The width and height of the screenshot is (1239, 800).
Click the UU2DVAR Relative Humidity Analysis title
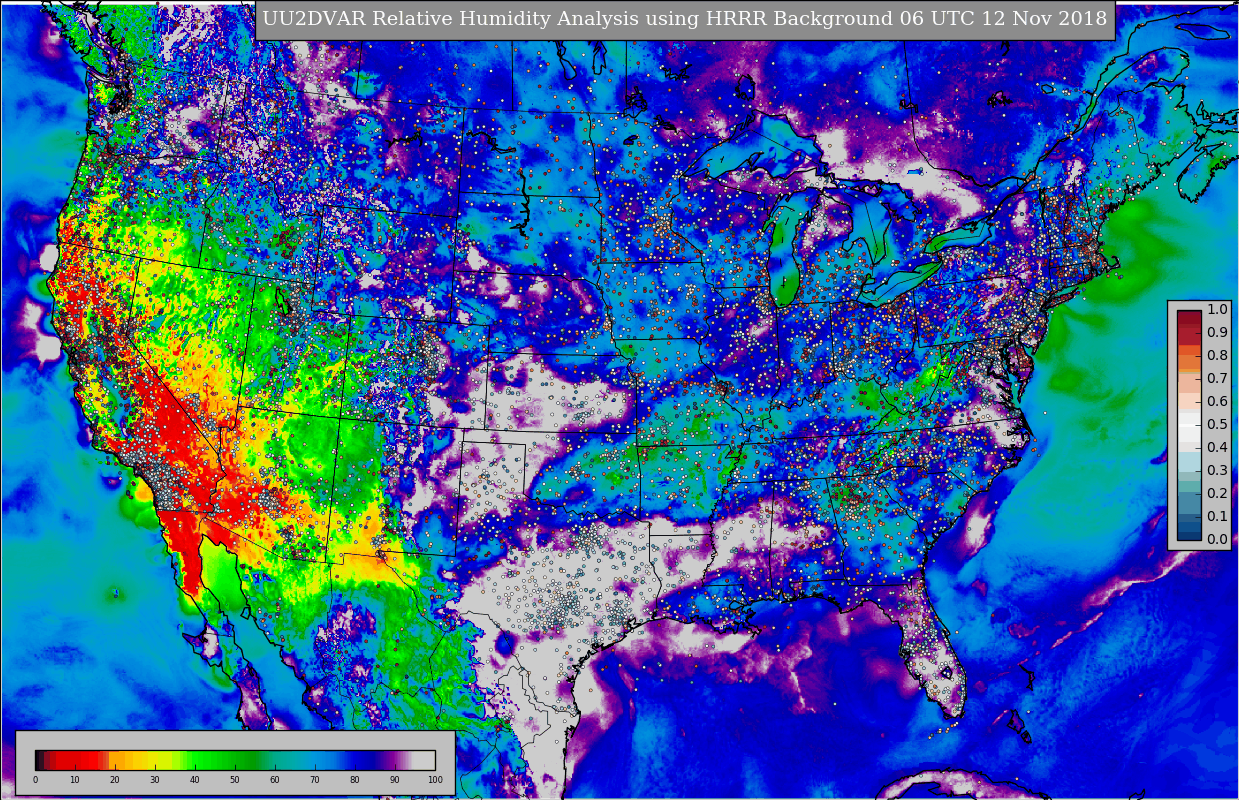point(685,19)
